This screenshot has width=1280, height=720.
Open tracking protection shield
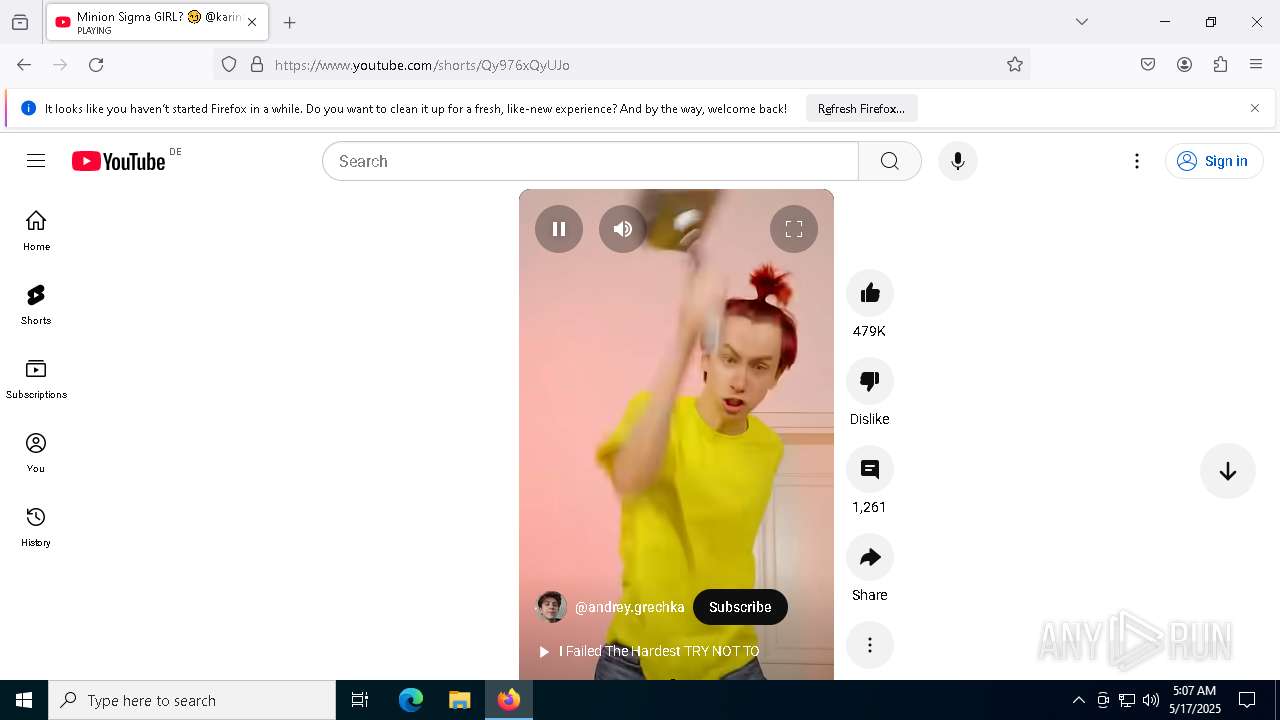tap(229, 65)
